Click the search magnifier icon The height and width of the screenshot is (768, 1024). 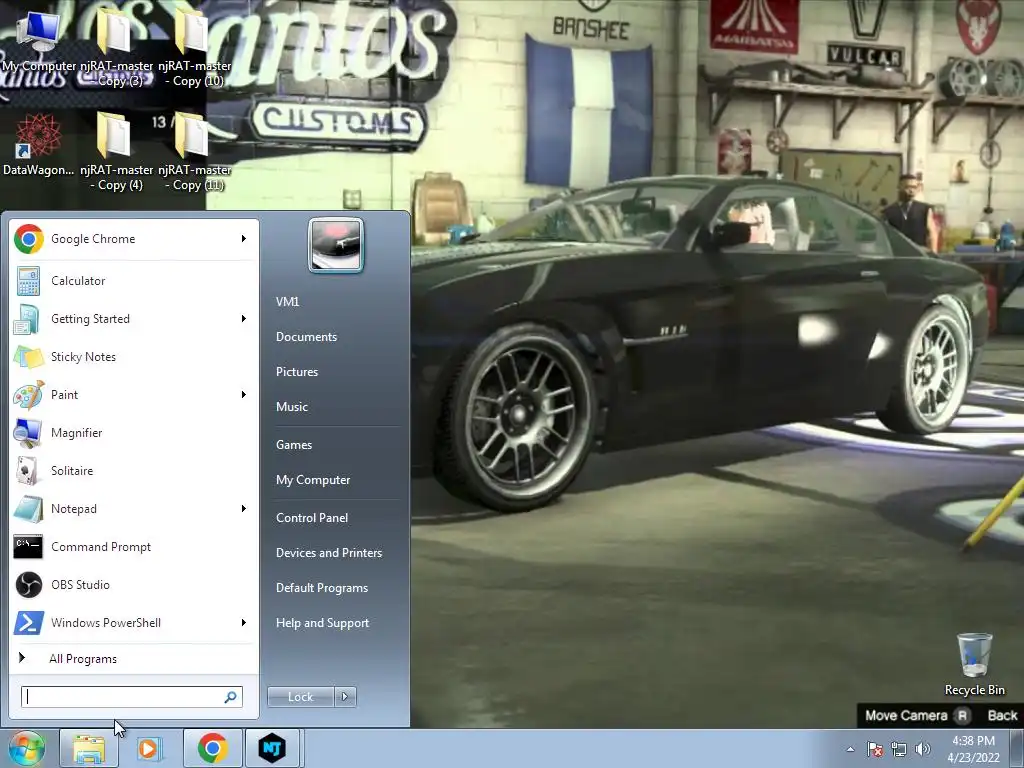click(231, 697)
